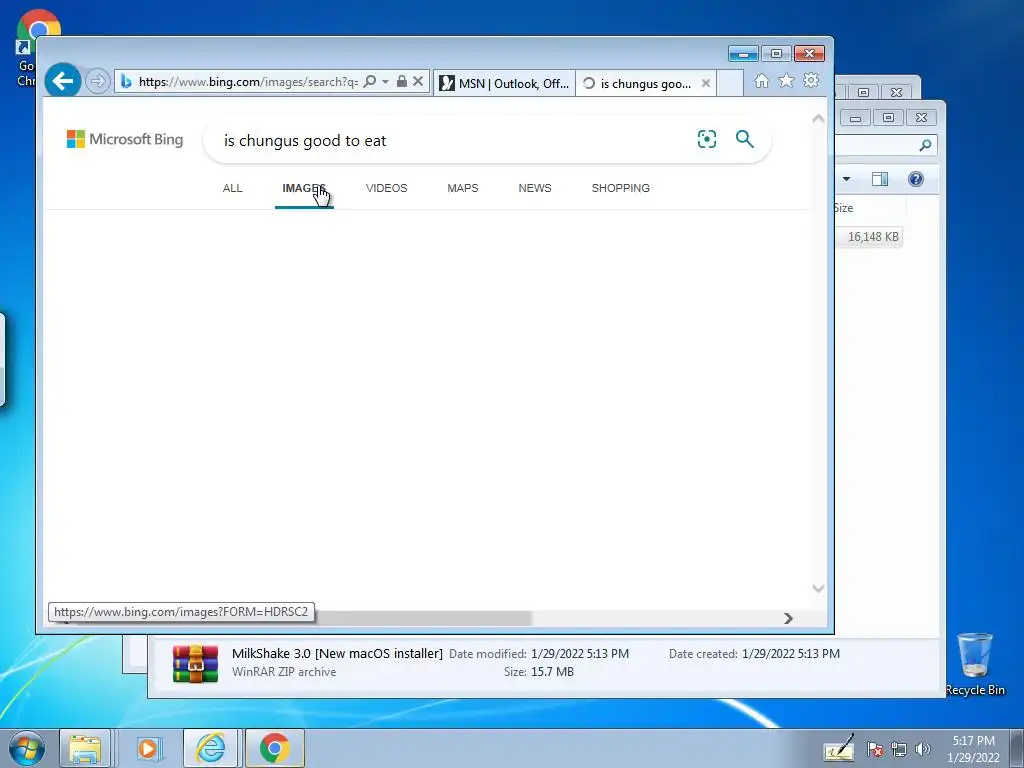
Task: Click Explorer window search magnifier
Action: click(925, 145)
